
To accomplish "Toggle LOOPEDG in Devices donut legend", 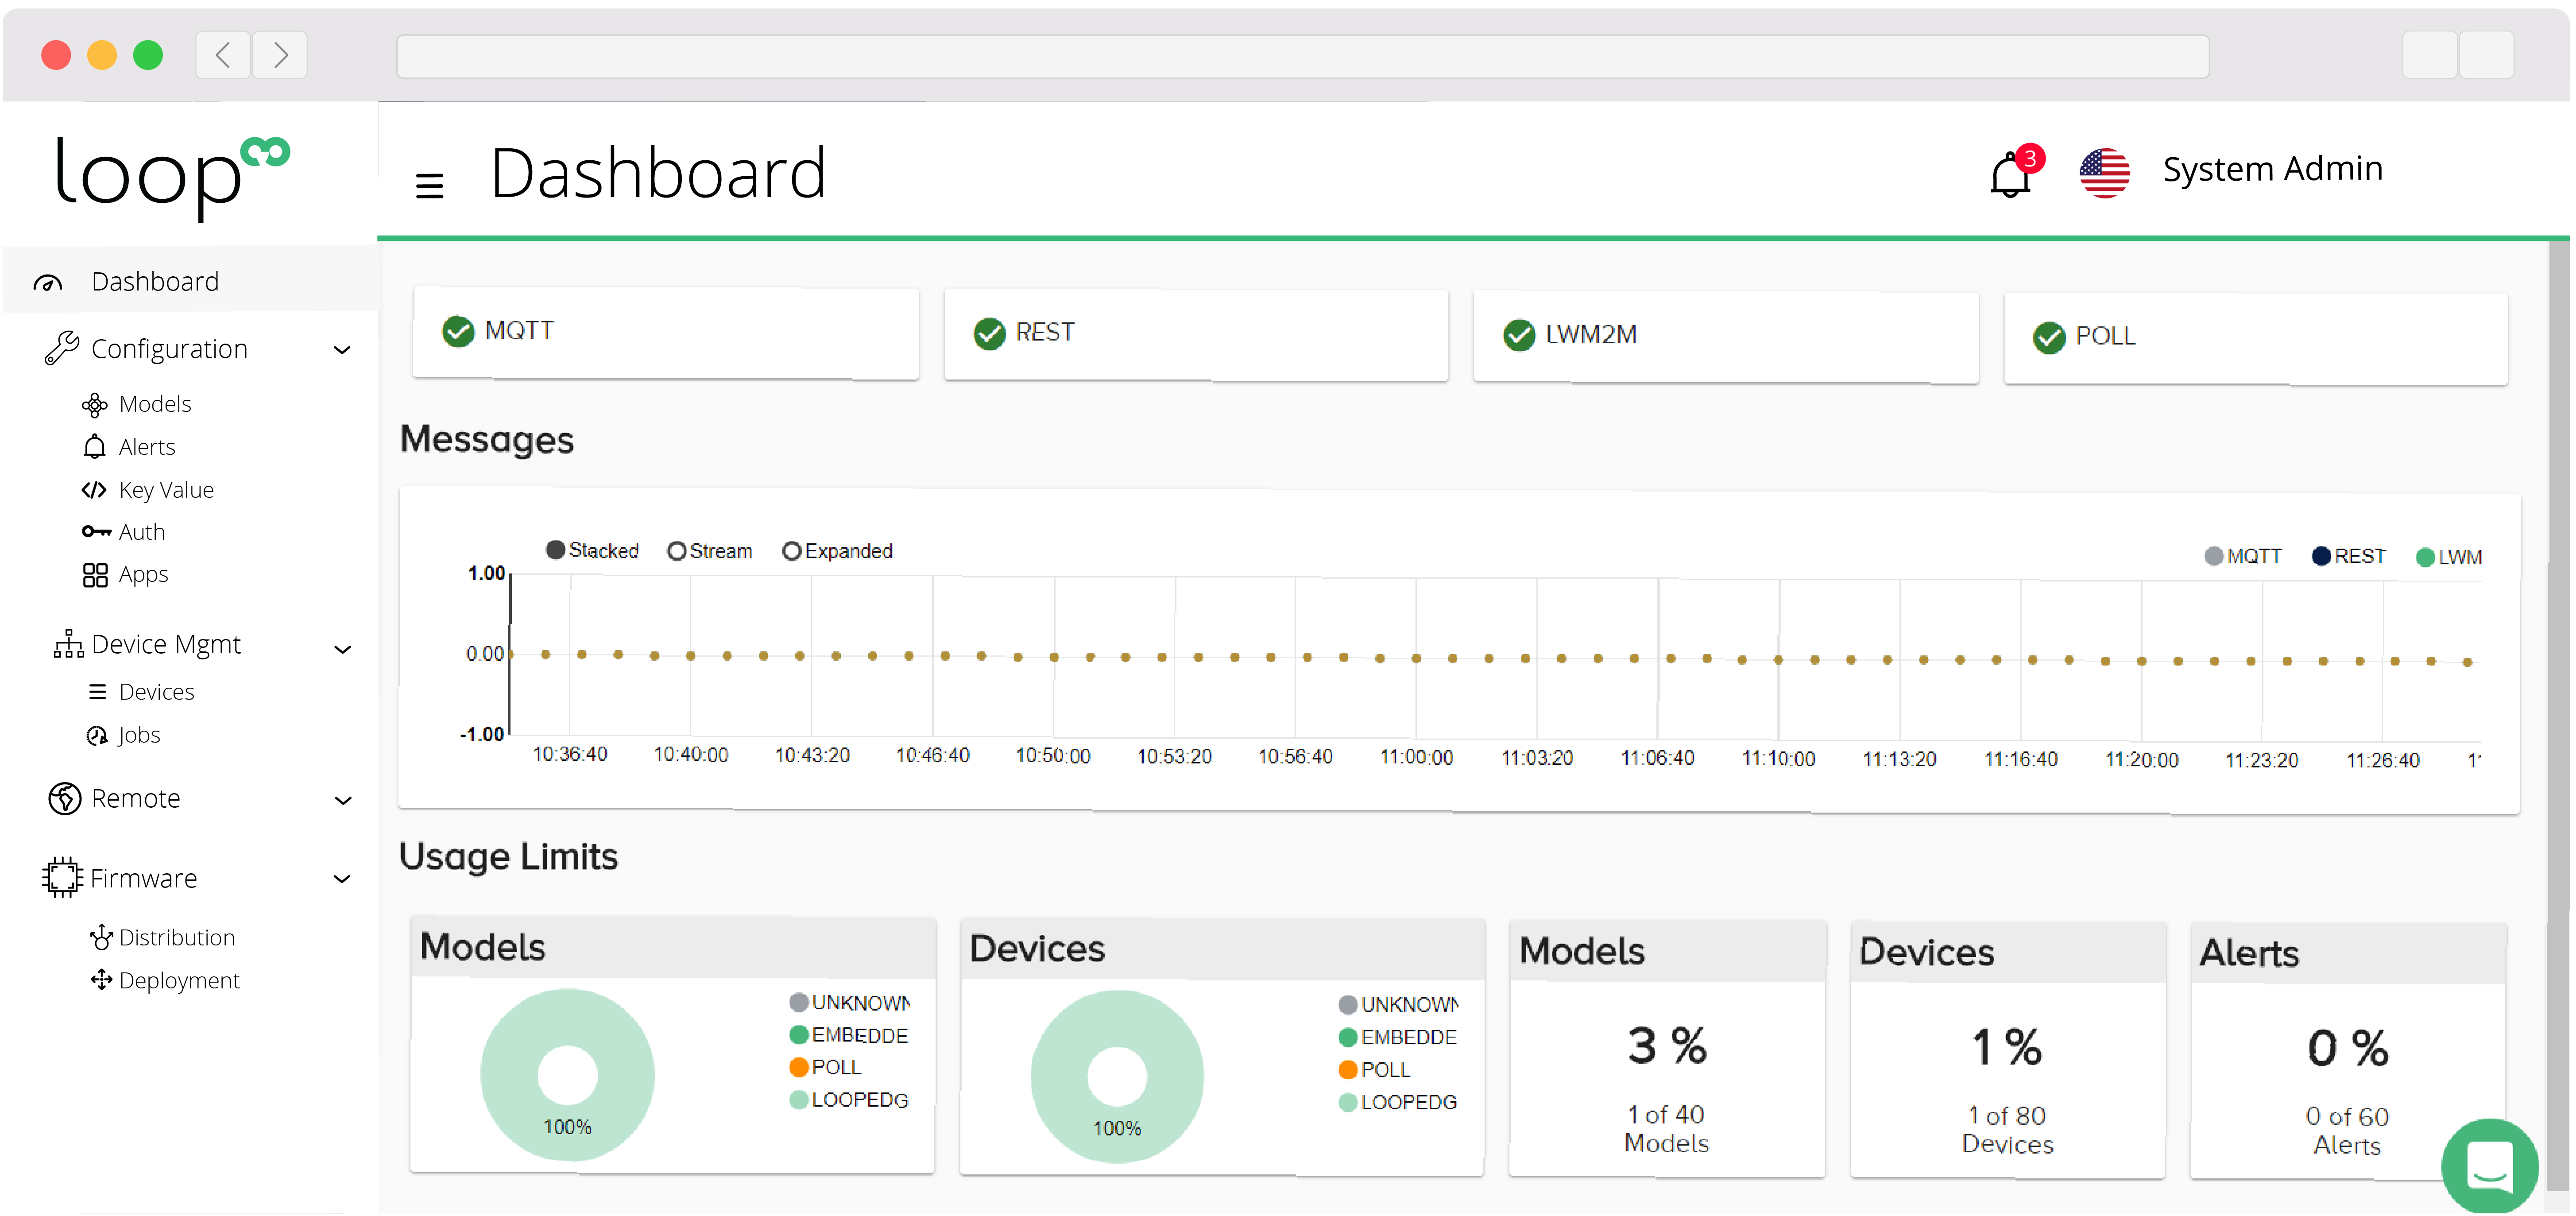I will tap(1398, 1102).
